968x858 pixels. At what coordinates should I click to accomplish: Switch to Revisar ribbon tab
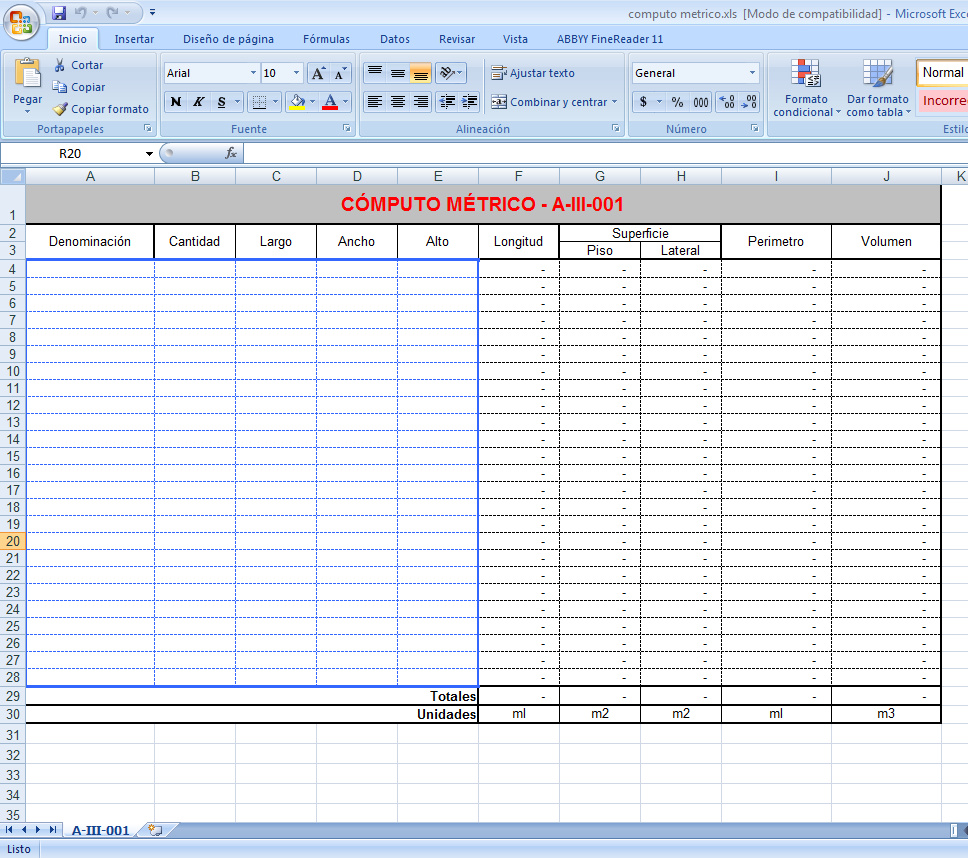(x=457, y=39)
